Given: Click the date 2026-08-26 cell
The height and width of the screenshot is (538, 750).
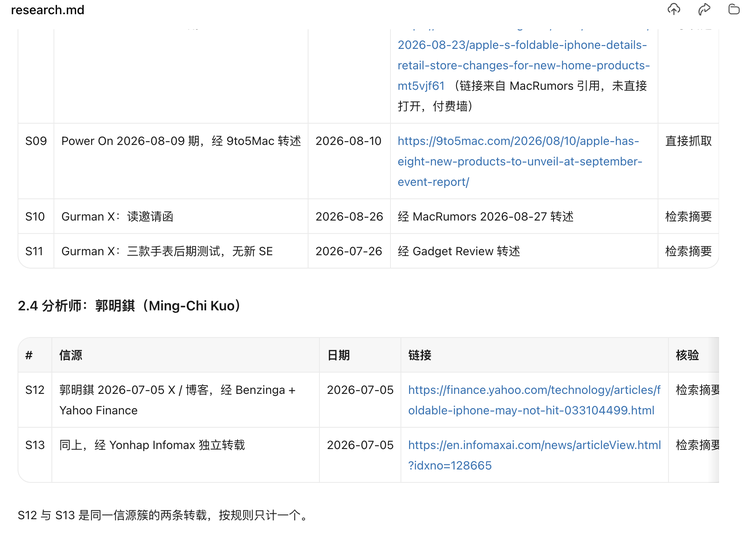Looking at the screenshot, I should (x=349, y=217).
